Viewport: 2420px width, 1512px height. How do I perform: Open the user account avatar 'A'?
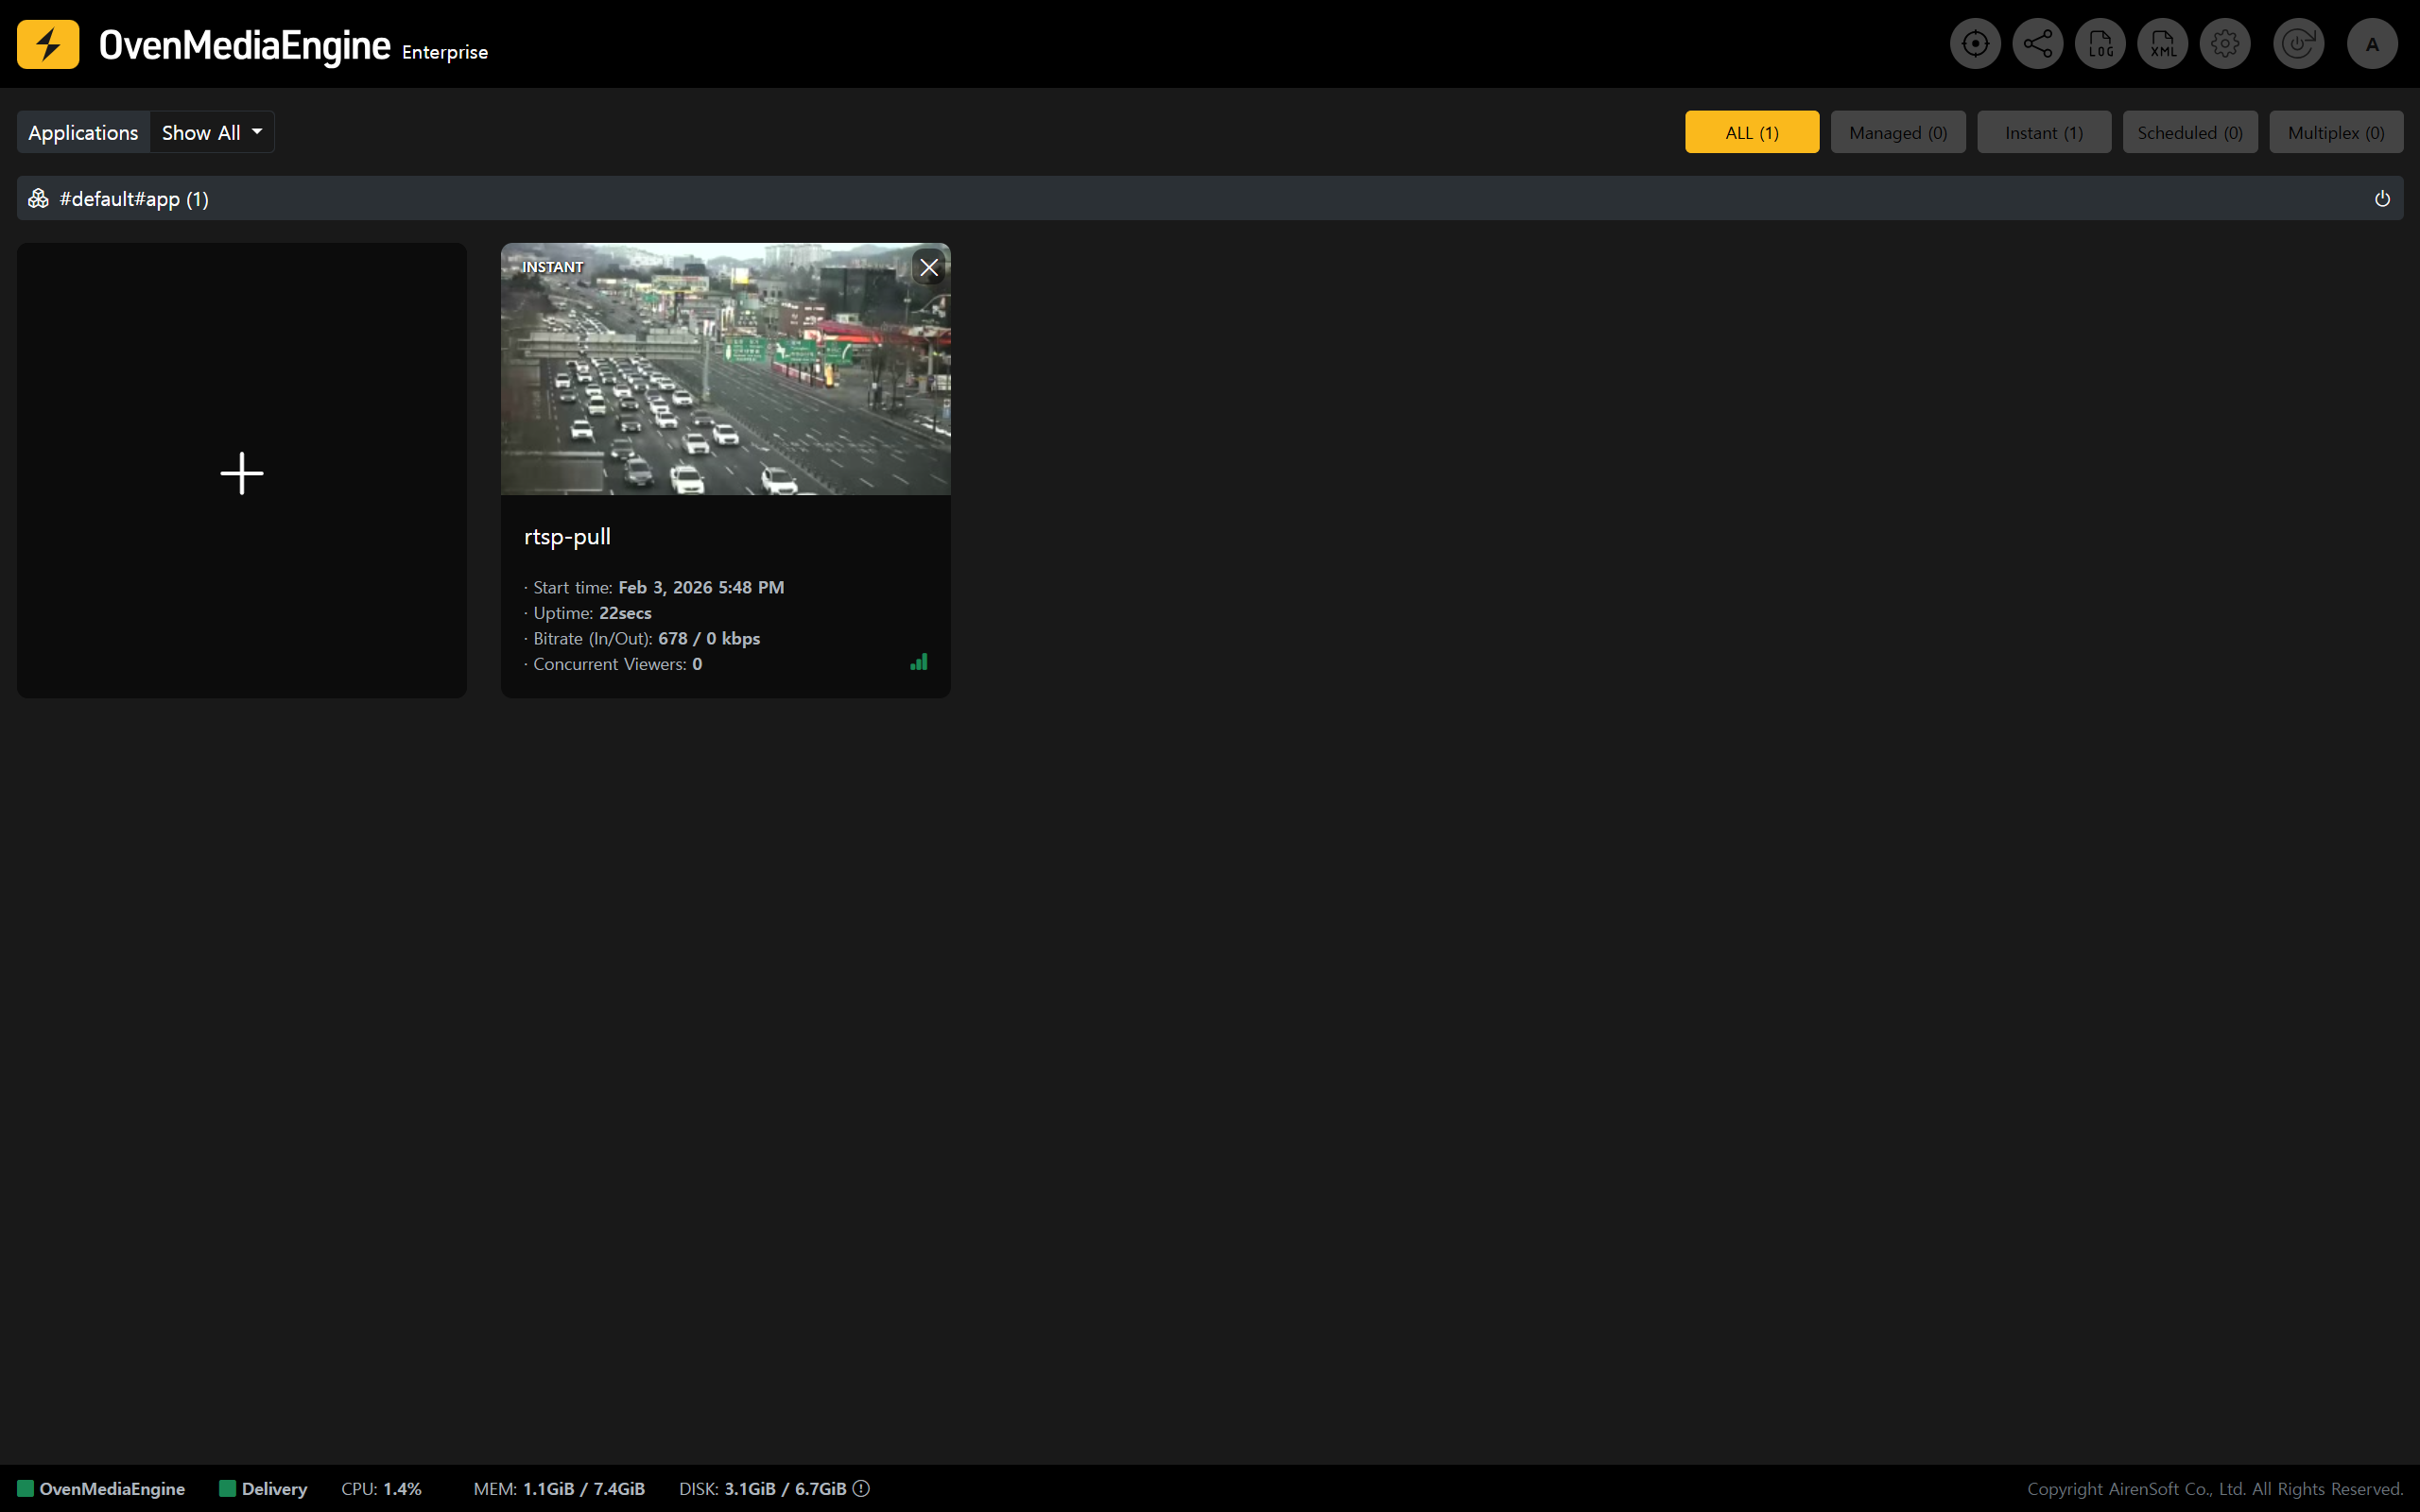[2372, 44]
